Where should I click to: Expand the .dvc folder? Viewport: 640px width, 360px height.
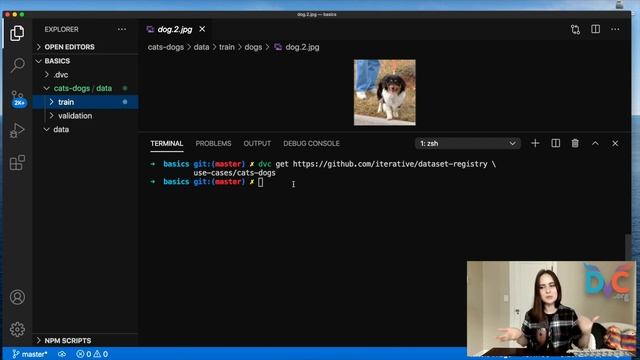[86, 75]
